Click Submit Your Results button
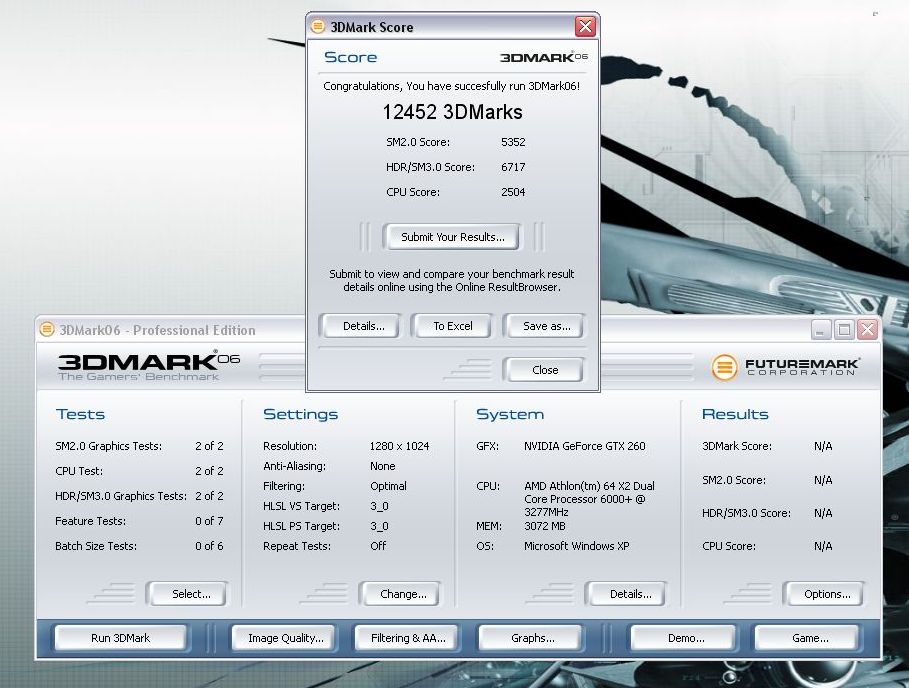Viewport: 909px width, 688px height. coord(452,237)
